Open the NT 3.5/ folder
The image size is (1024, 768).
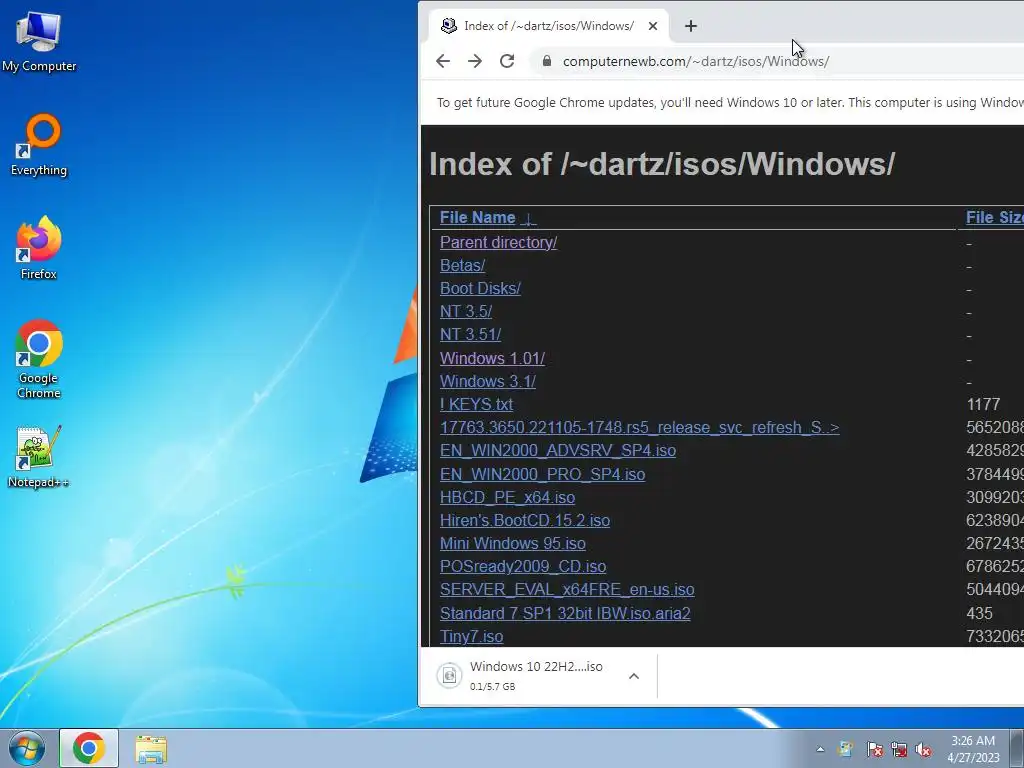coord(466,312)
